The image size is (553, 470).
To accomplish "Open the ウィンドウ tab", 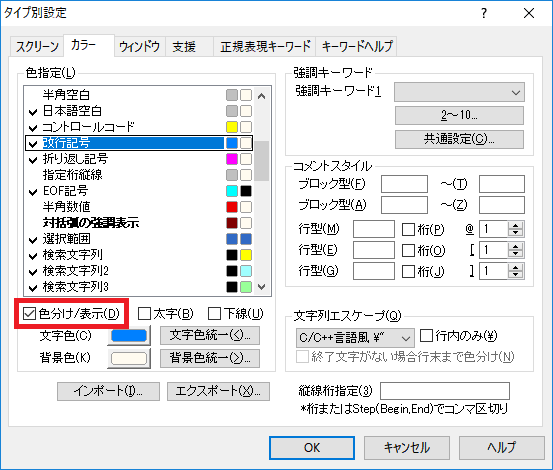I will pos(140,46).
